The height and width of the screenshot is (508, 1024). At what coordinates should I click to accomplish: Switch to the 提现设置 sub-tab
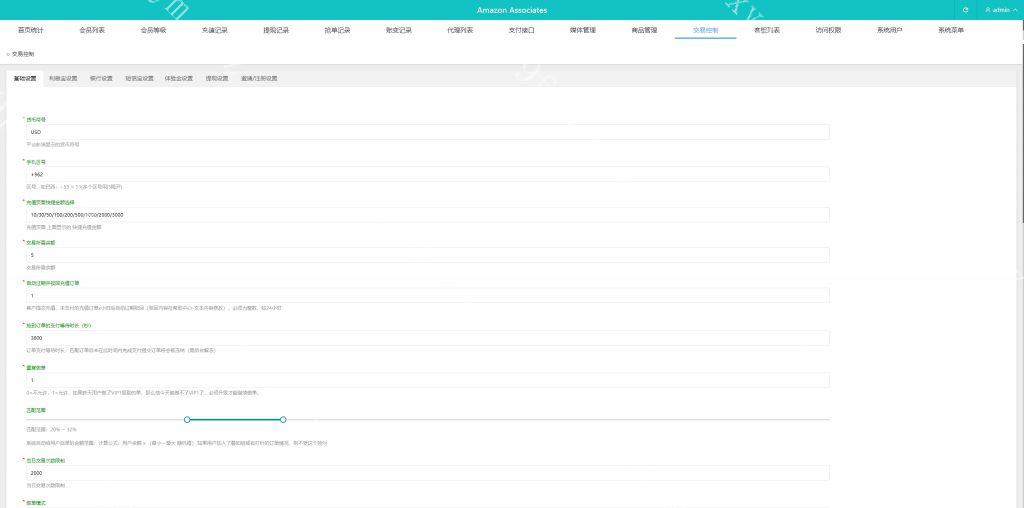217,78
